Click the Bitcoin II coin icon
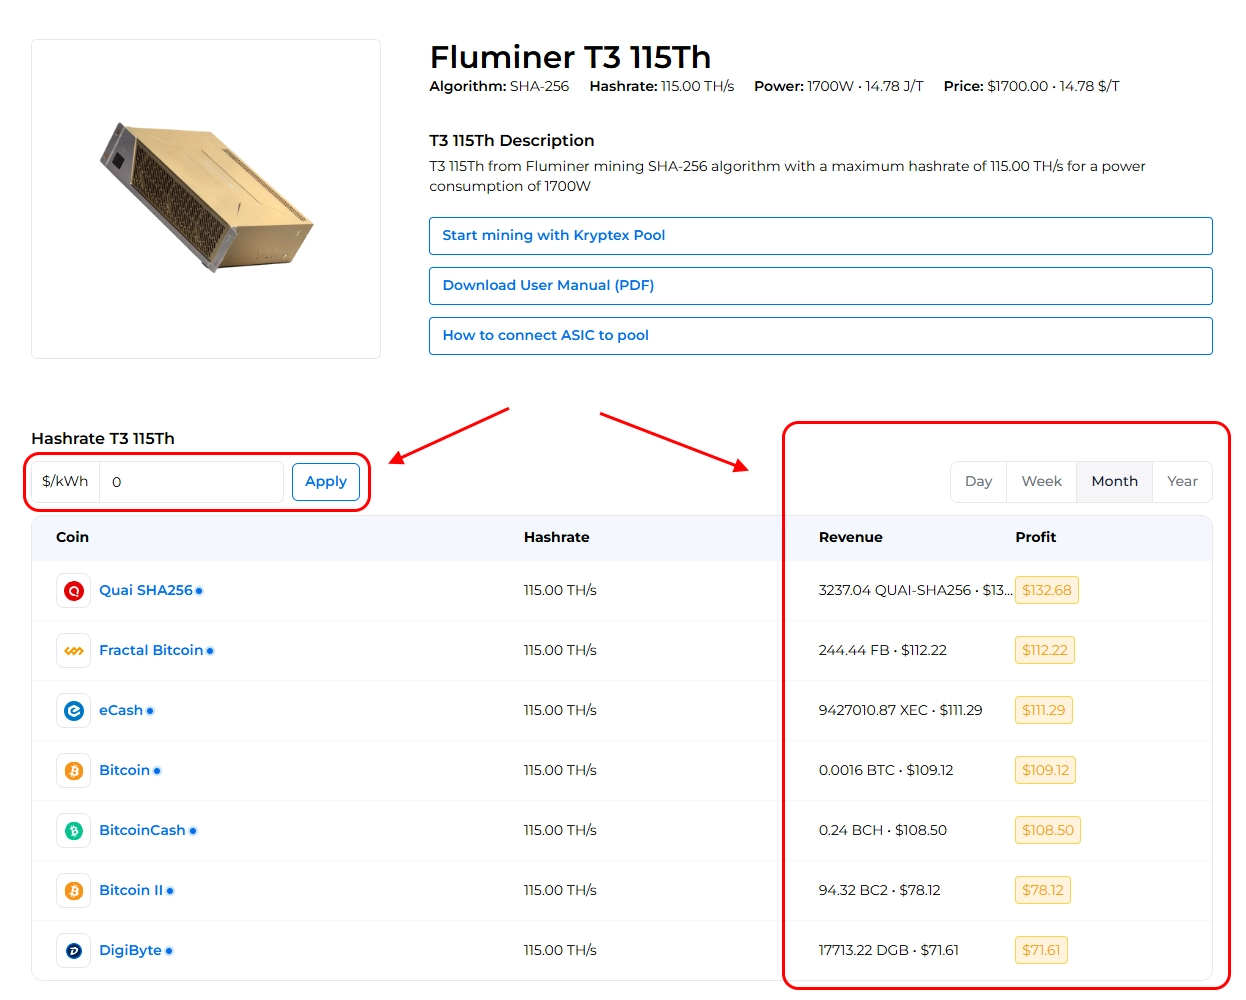1246x1000 pixels. pos(74,891)
